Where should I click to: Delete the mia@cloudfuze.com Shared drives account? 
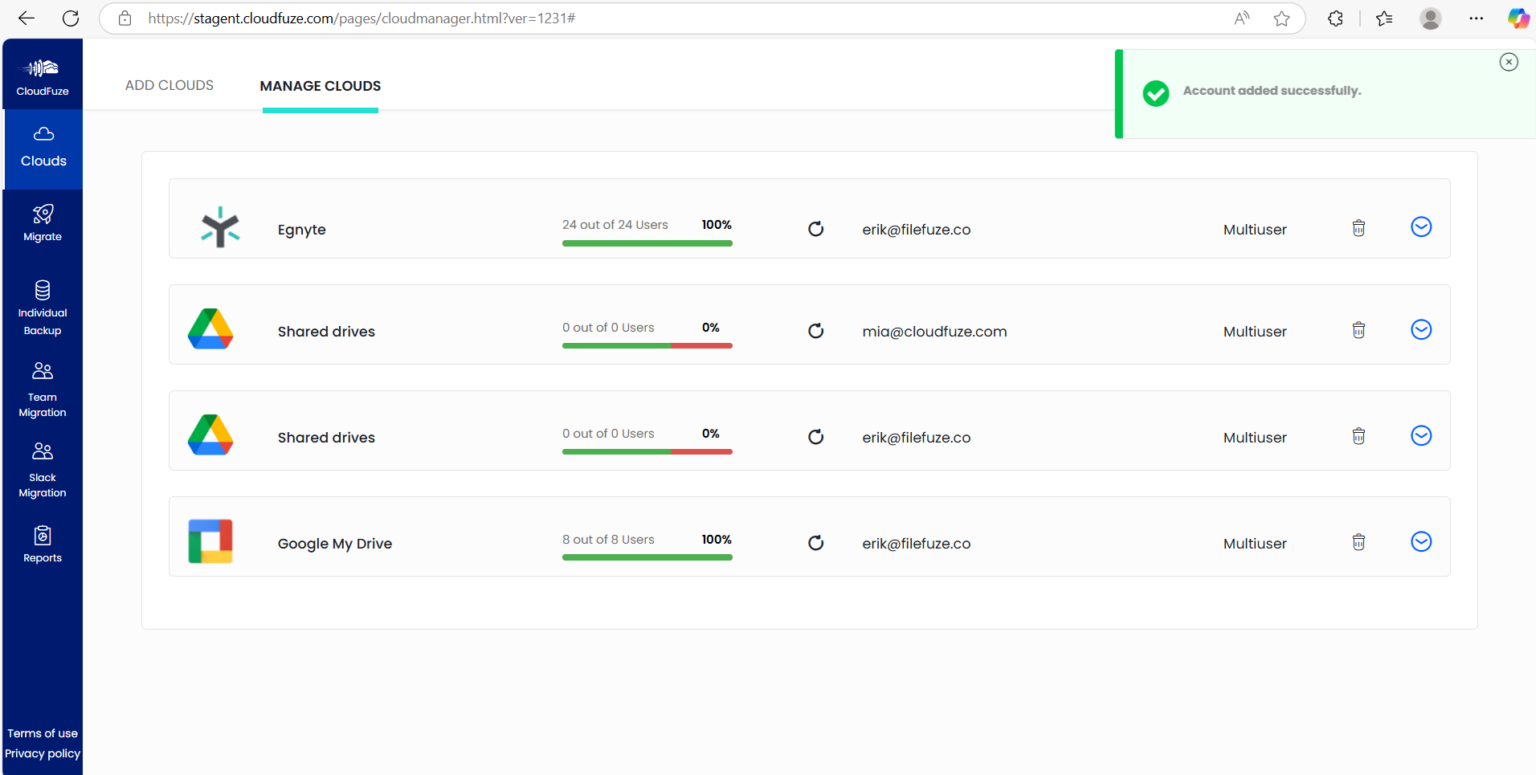[x=1358, y=329]
